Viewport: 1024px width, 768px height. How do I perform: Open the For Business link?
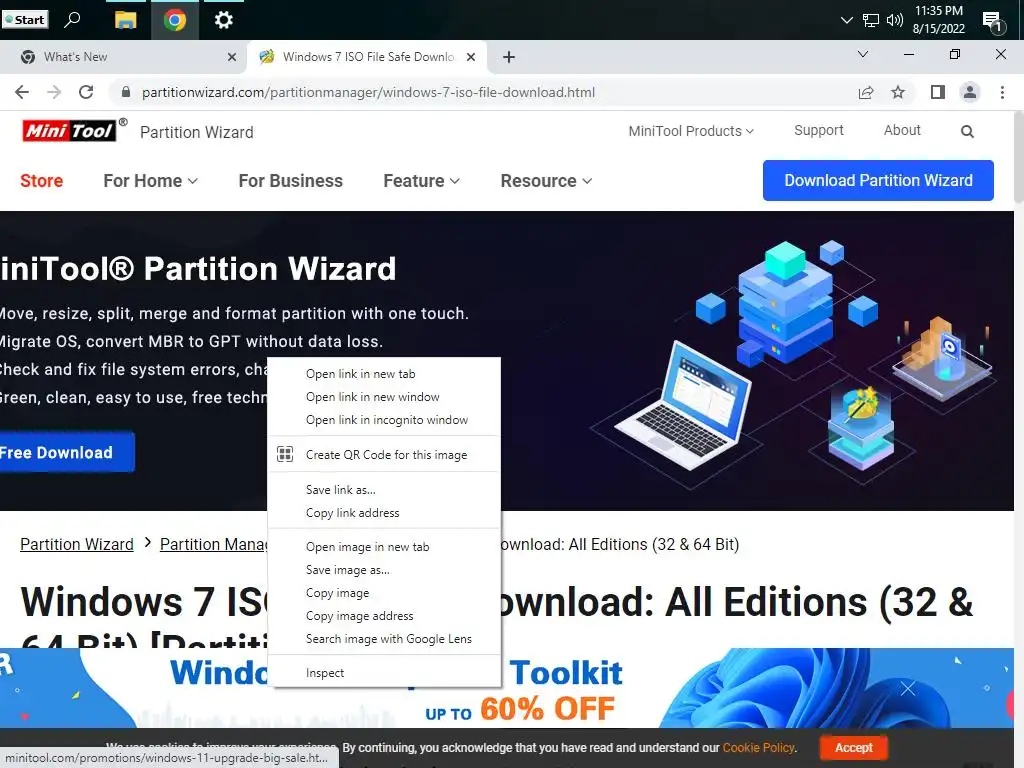click(x=291, y=181)
